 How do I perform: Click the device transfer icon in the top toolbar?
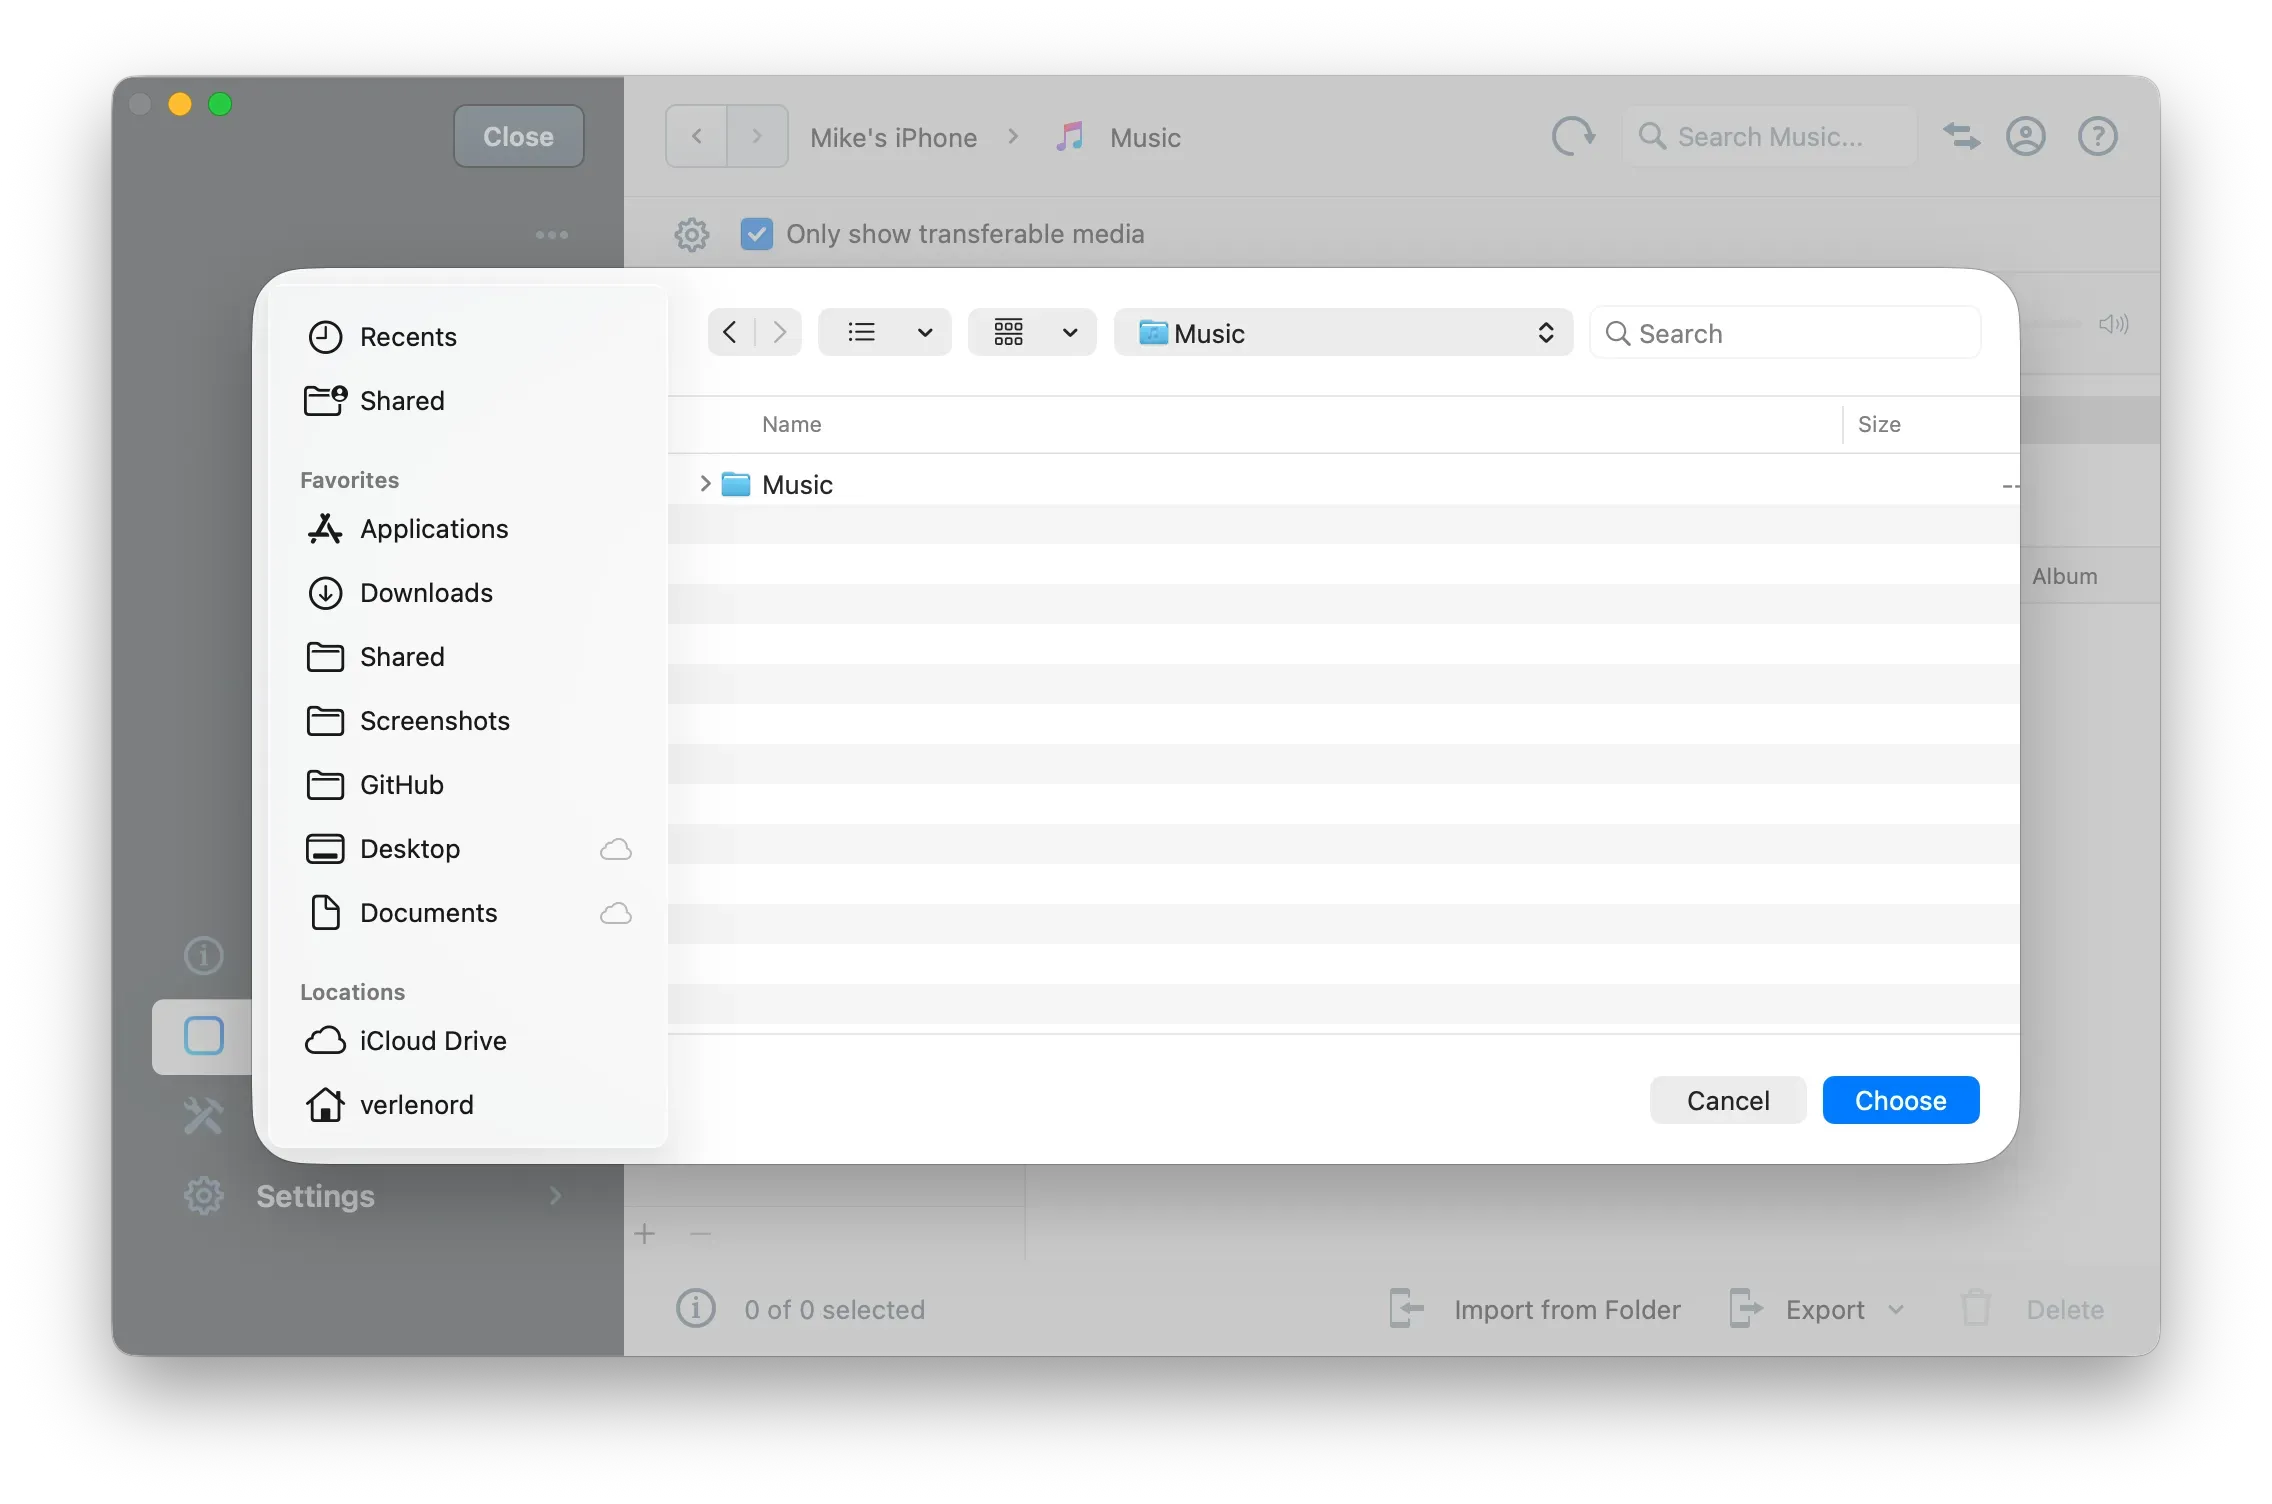click(x=1960, y=136)
